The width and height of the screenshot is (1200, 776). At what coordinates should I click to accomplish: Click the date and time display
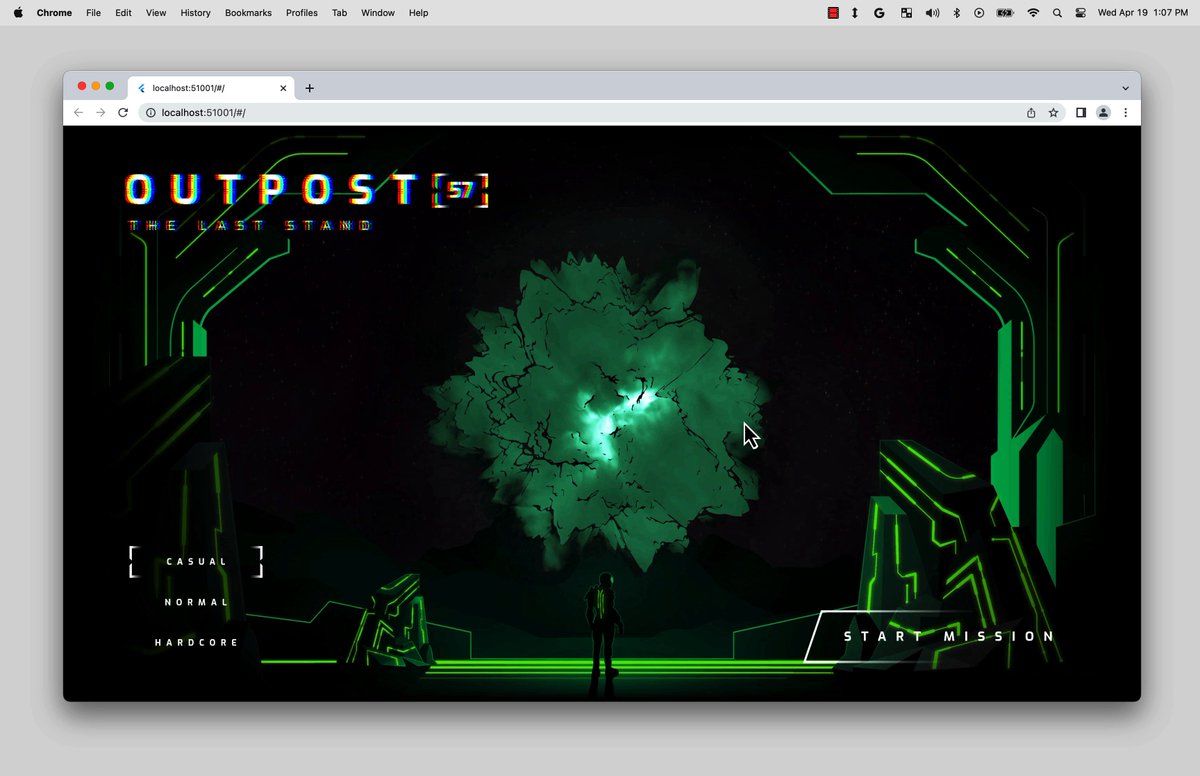(x=1142, y=13)
